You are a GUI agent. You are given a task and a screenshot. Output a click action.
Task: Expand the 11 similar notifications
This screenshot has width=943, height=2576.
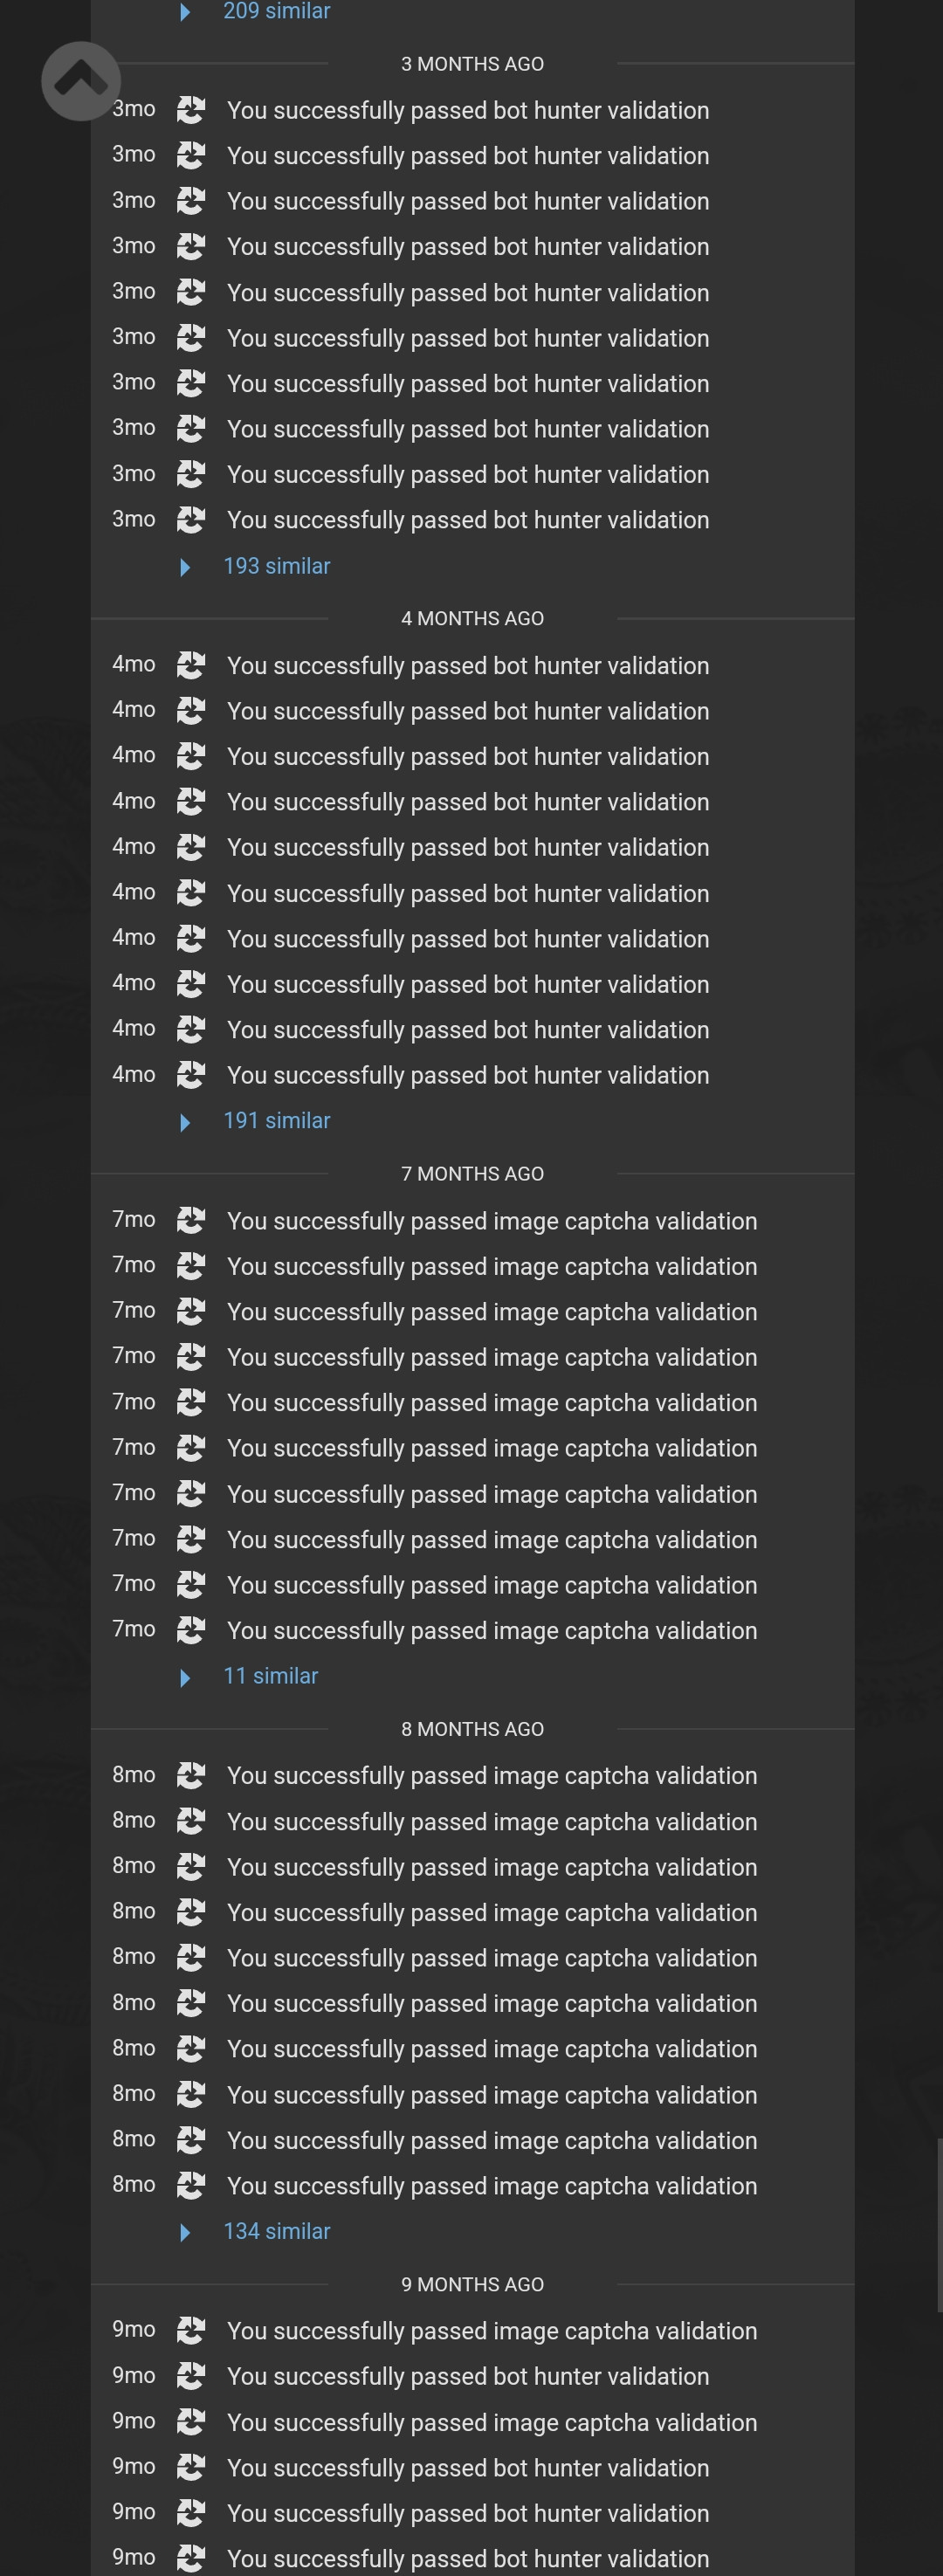coord(270,1676)
